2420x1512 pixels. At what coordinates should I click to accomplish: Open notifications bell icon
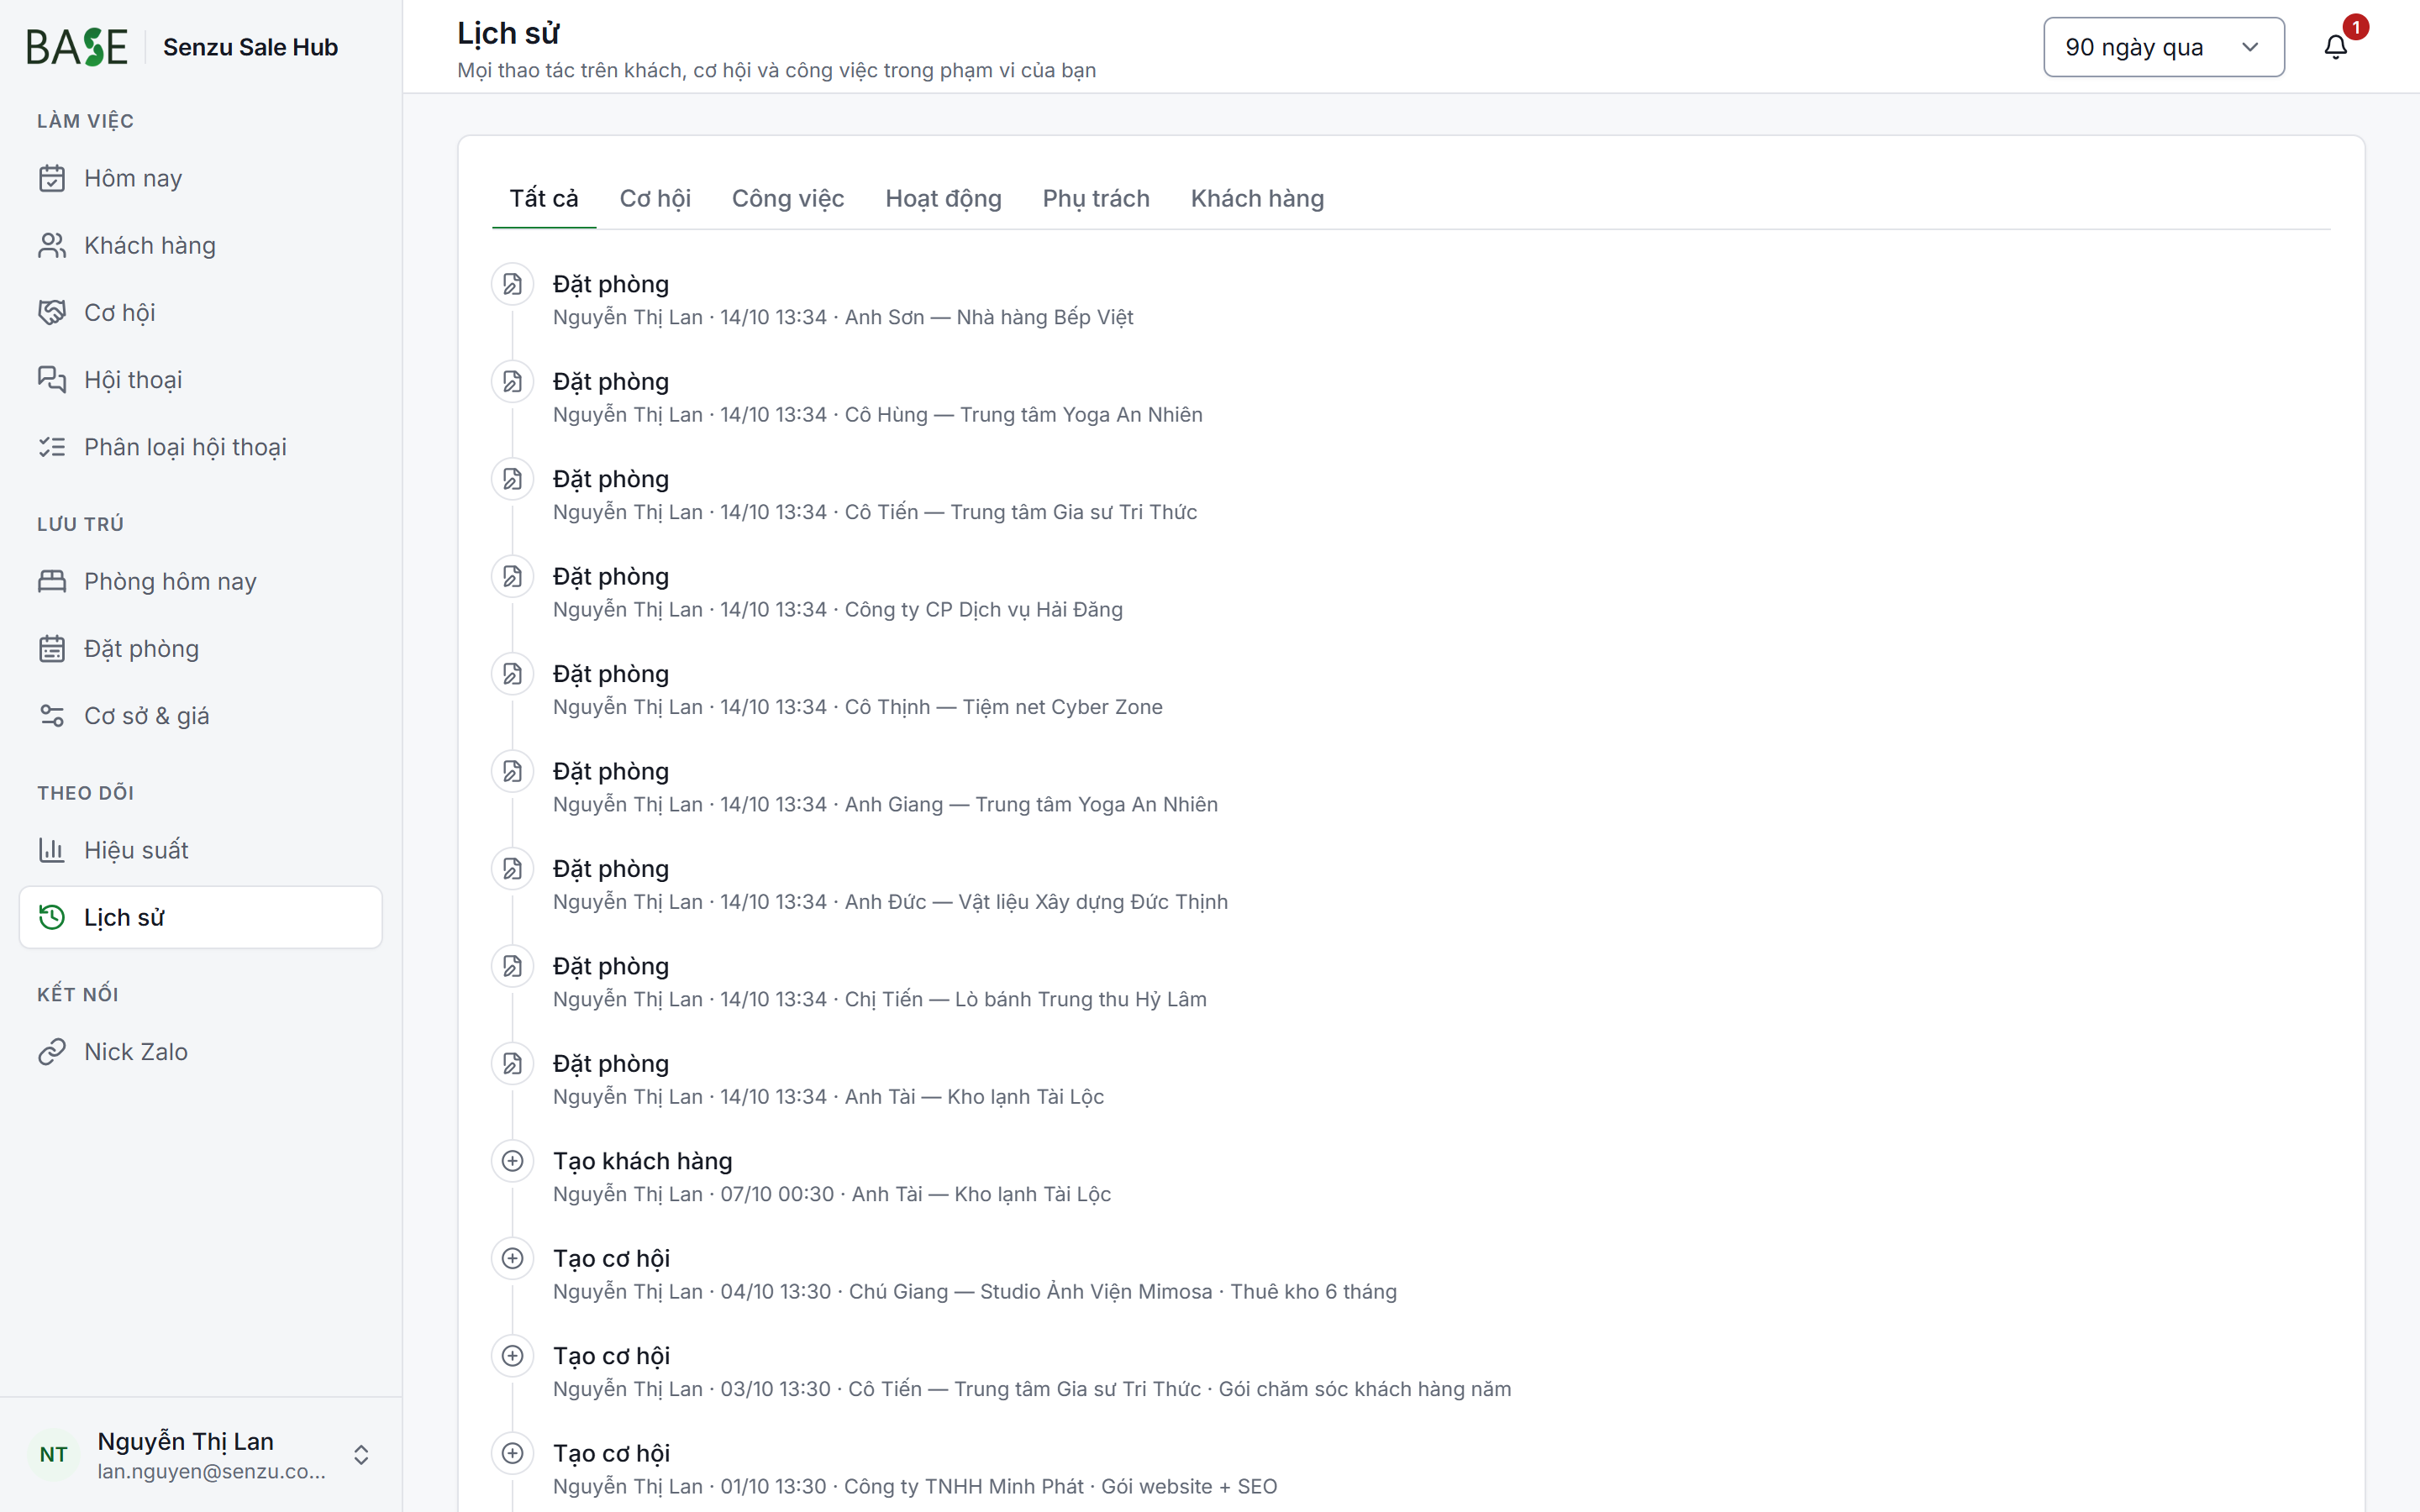tap(2335, 47)
